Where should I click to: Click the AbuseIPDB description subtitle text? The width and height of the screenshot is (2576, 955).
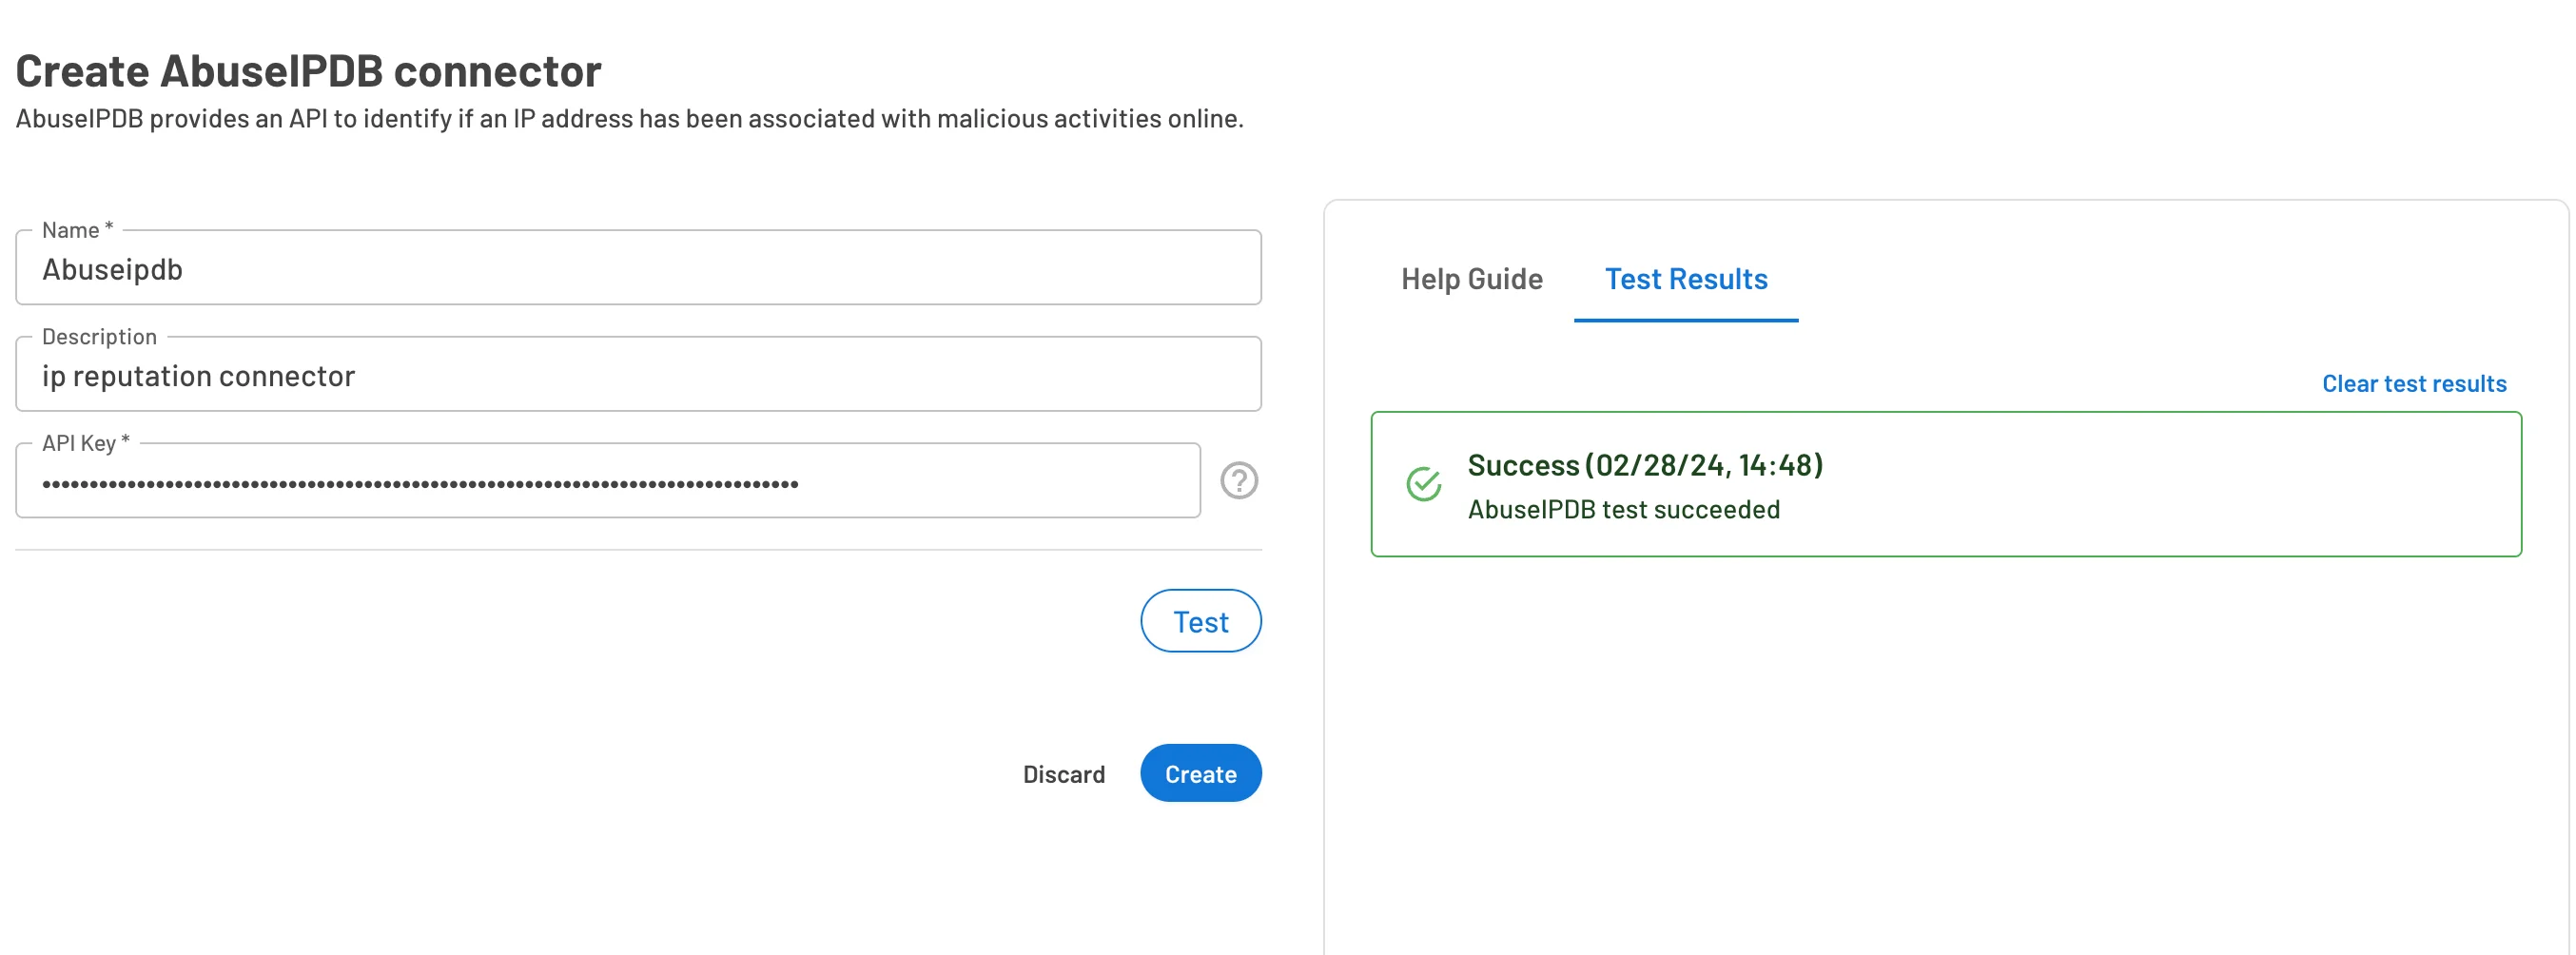[629, 117]
